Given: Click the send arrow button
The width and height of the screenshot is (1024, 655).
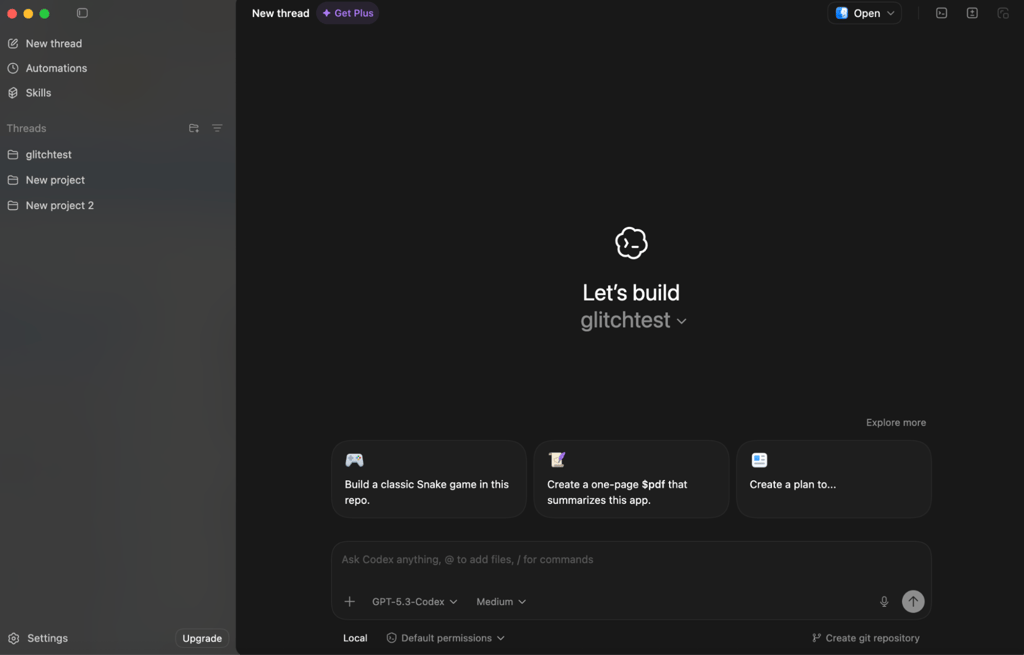Looking at the screenshot, I should pyautogui.click(x=913, y=601).
